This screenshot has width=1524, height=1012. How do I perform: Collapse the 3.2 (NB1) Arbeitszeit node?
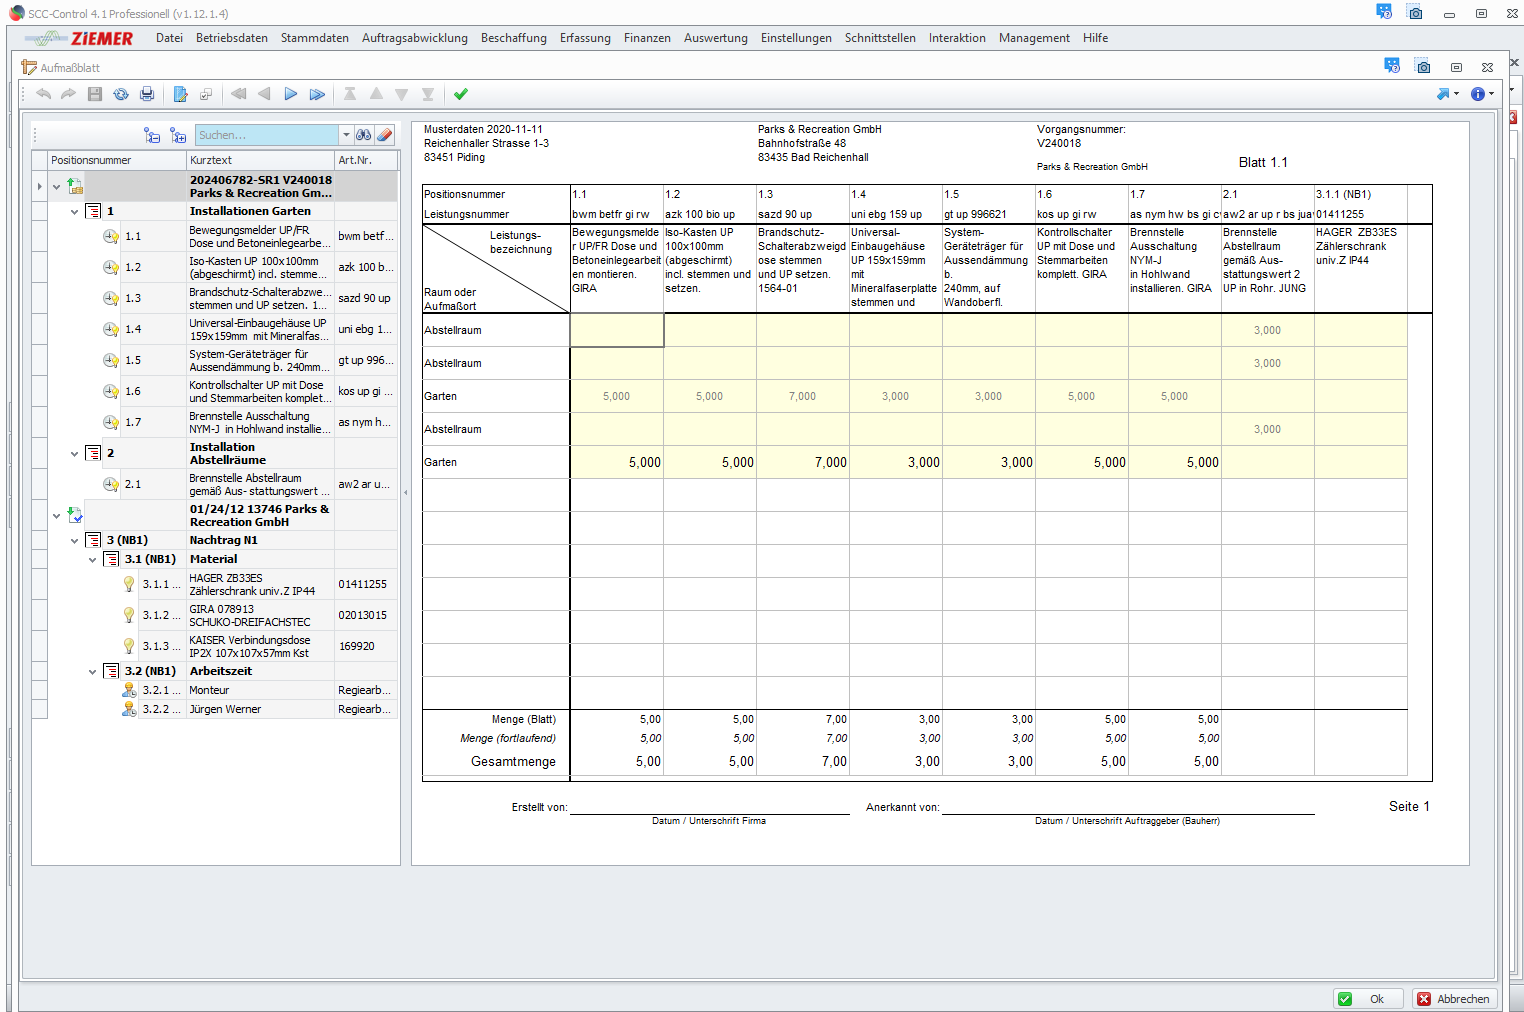[x=92, y=672]
